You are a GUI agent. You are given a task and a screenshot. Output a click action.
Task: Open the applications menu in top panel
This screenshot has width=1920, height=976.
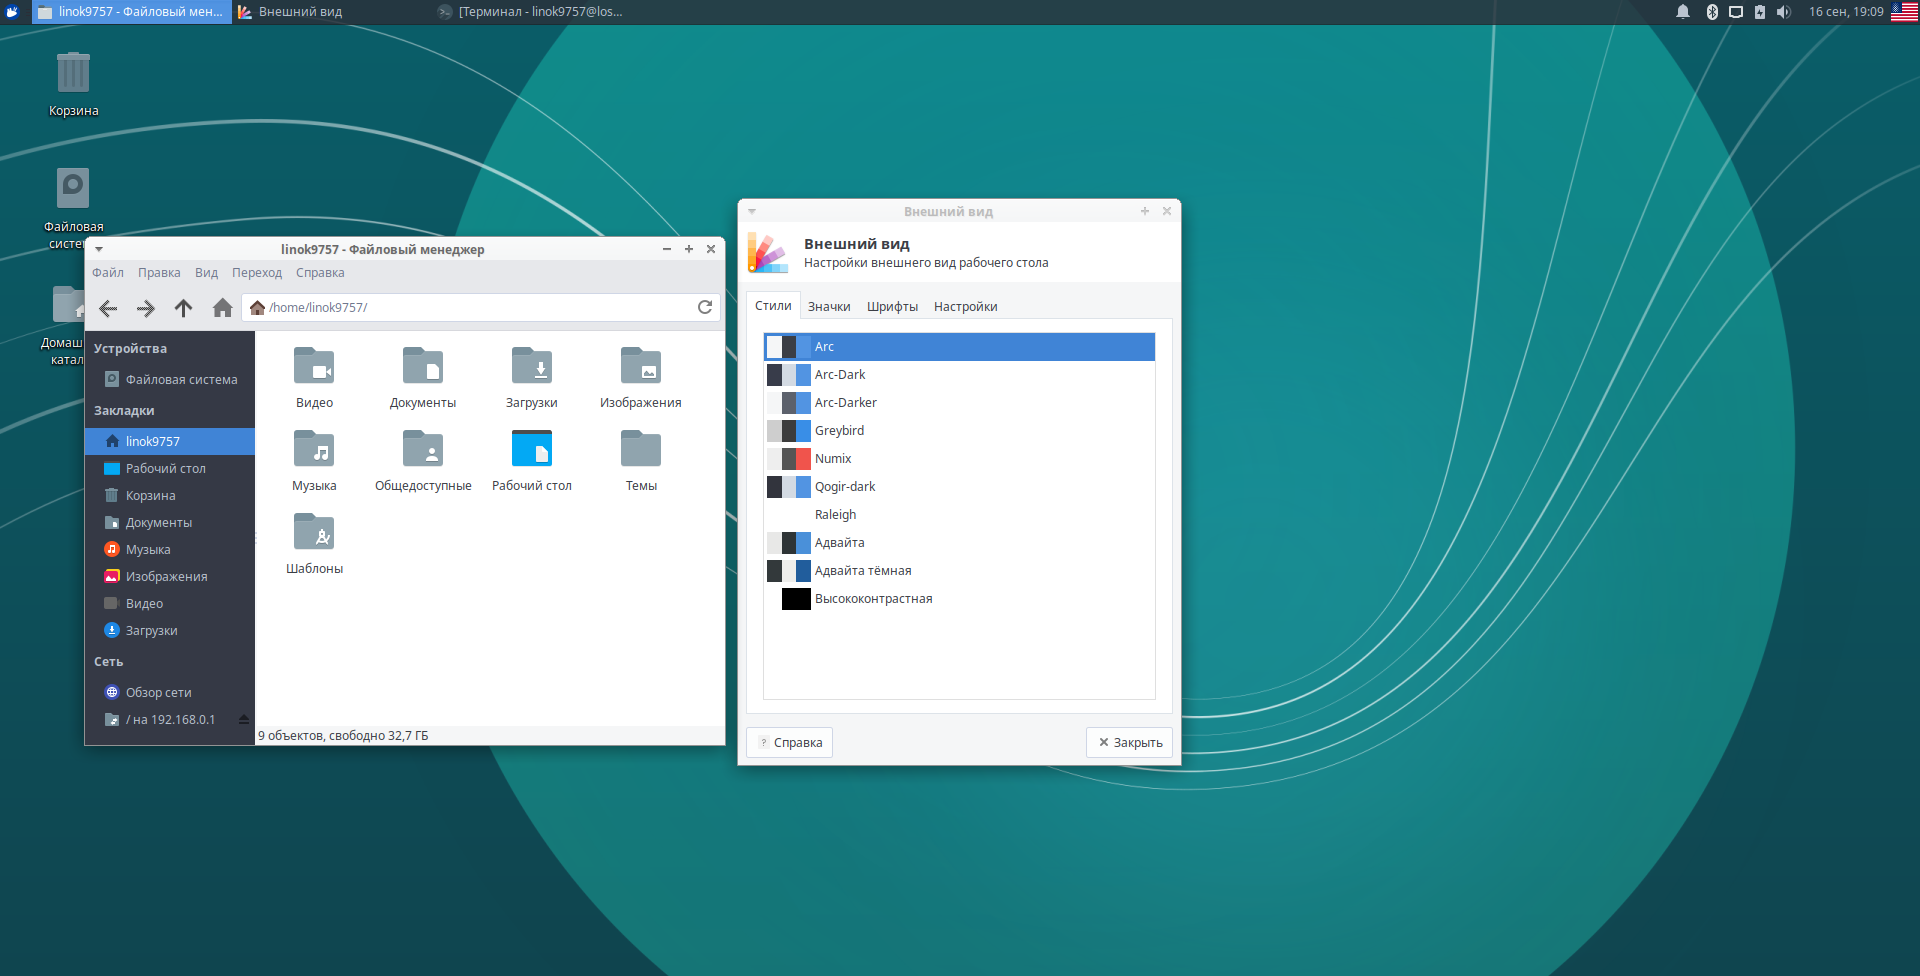point(12,12)
